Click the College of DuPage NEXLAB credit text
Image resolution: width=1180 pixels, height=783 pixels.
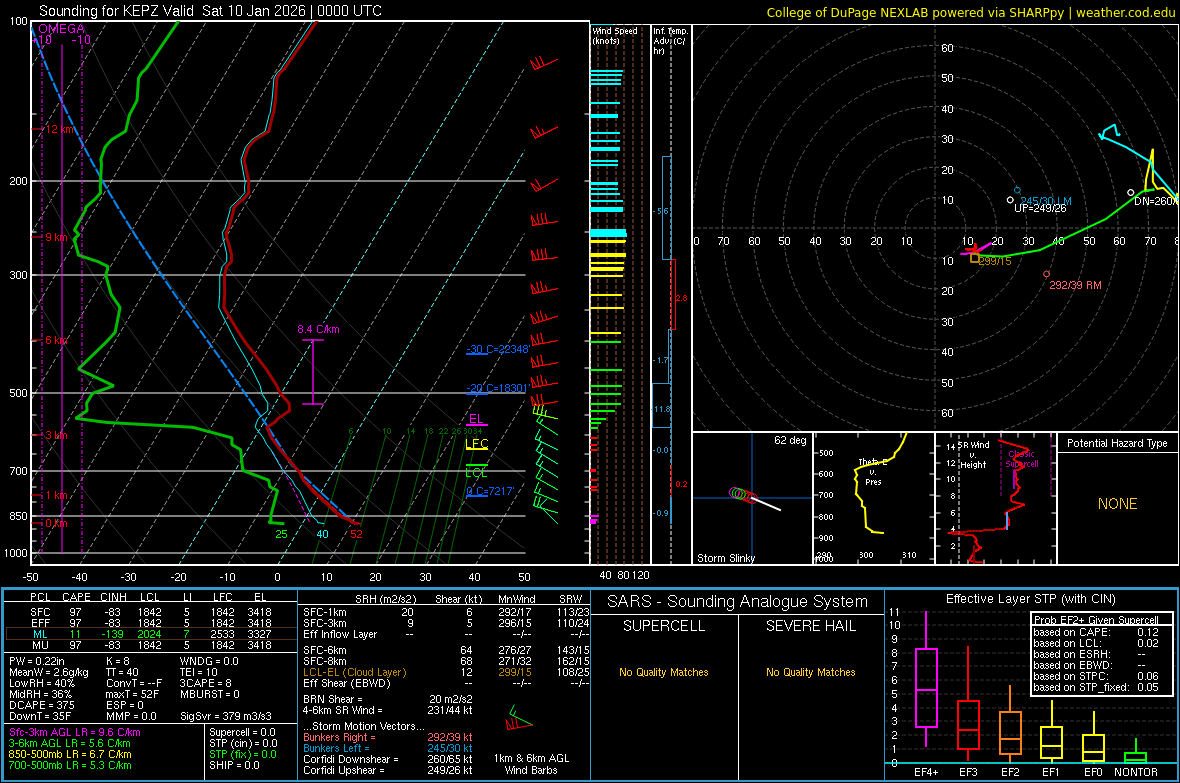pyautogui.click(x=970, y=12)
